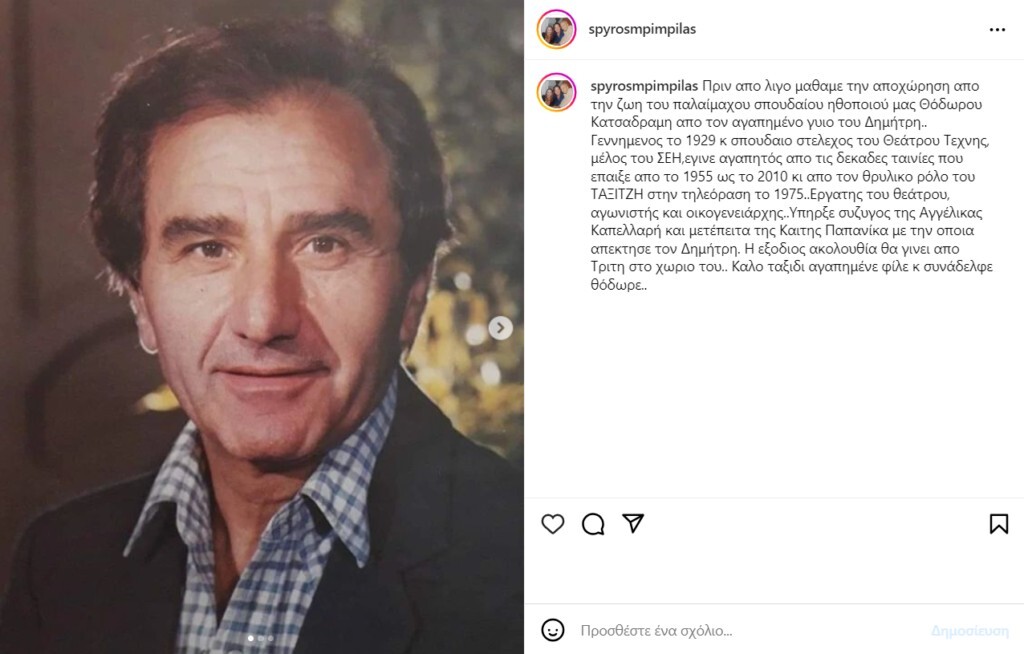Open the three-dot more options menu
This screenshot has height=654, width=1024.
point(997,30)
